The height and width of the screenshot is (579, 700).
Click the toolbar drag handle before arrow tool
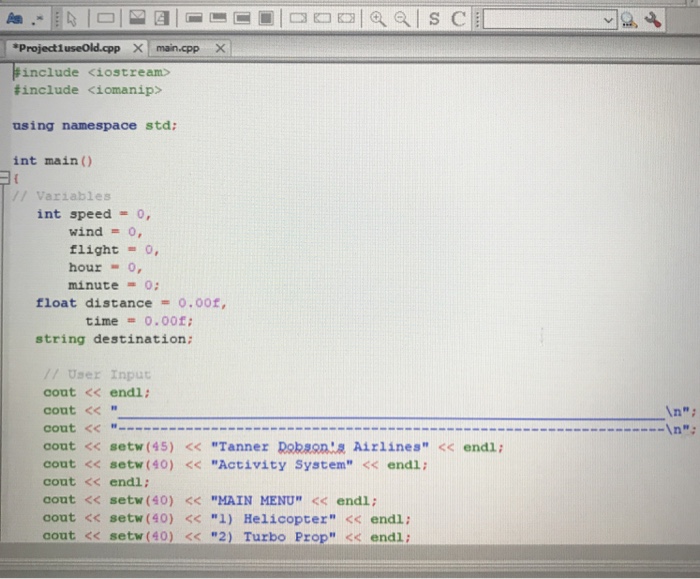pos(57,19)
